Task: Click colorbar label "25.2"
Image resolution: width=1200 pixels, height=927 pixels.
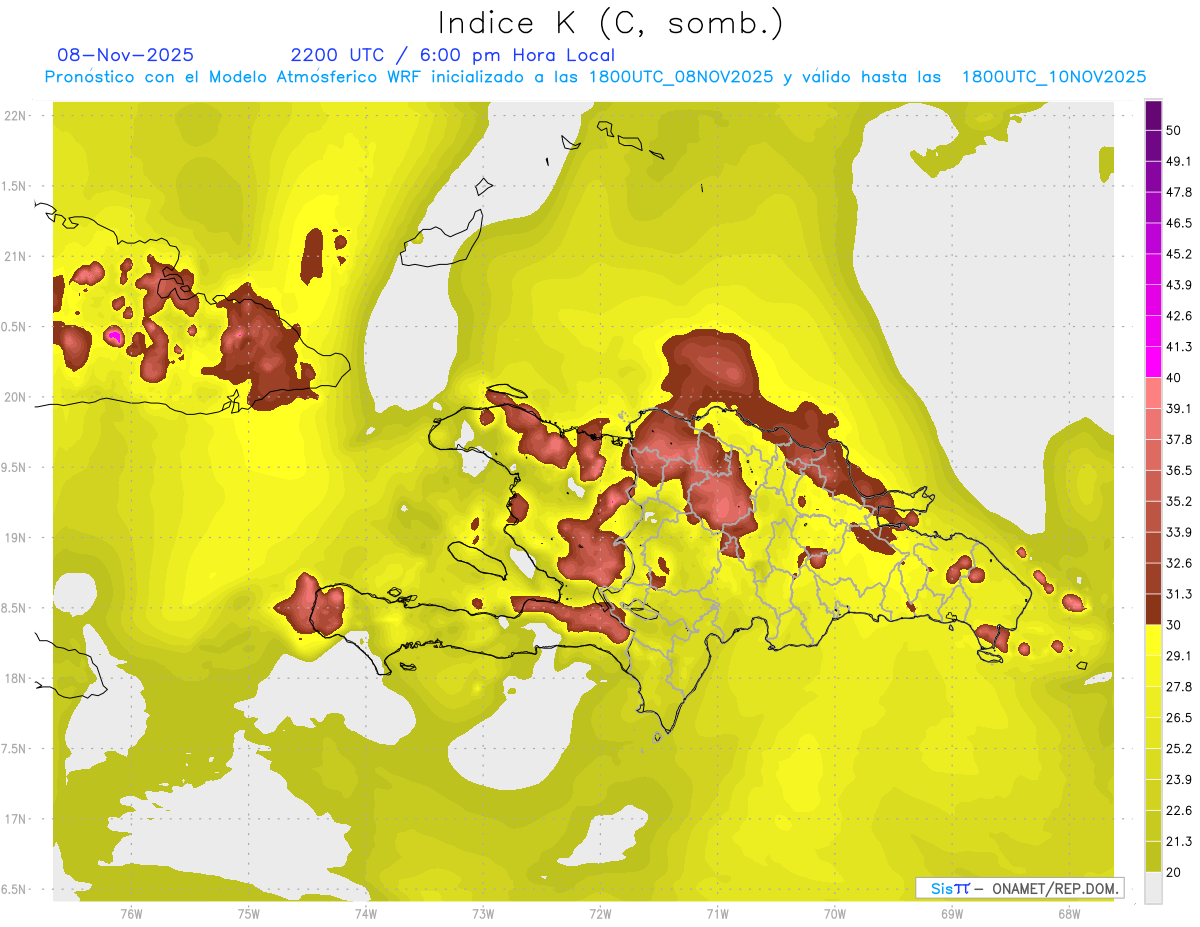Action: [x=1178, y=749]
